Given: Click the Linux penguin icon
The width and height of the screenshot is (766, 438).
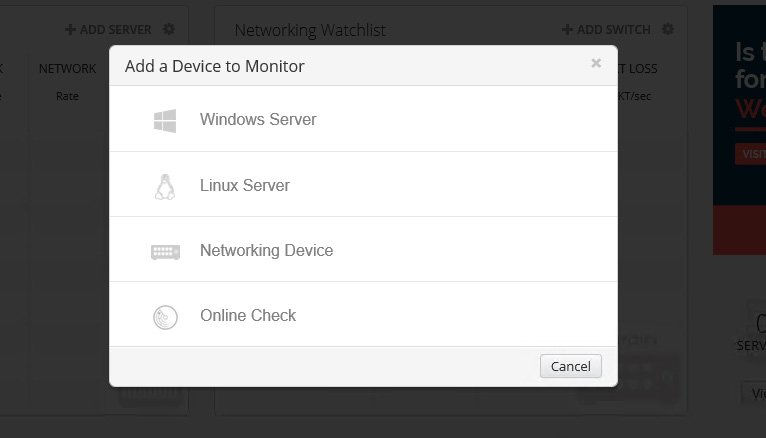Looking at the screenshot, I should (x=165, y=186).
